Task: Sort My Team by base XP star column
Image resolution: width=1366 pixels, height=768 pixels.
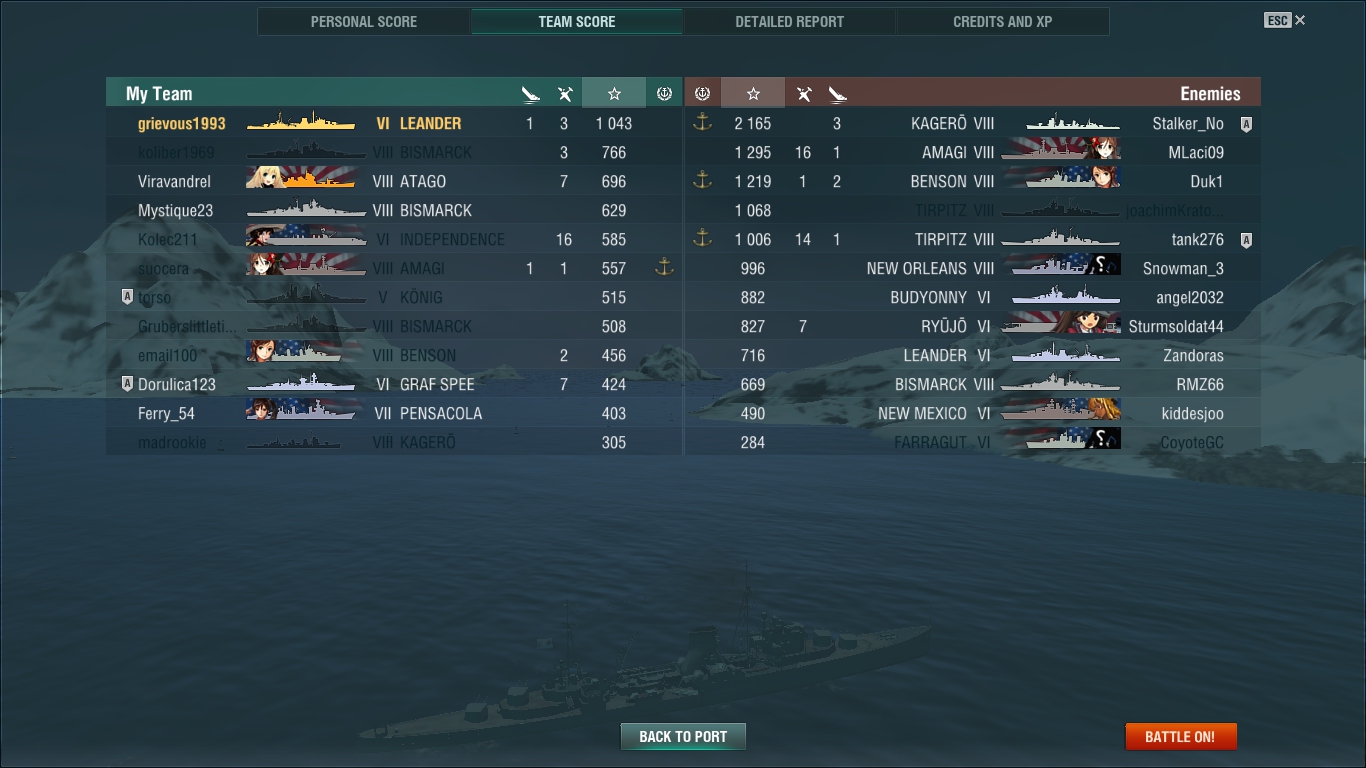Action: (614, 93)
